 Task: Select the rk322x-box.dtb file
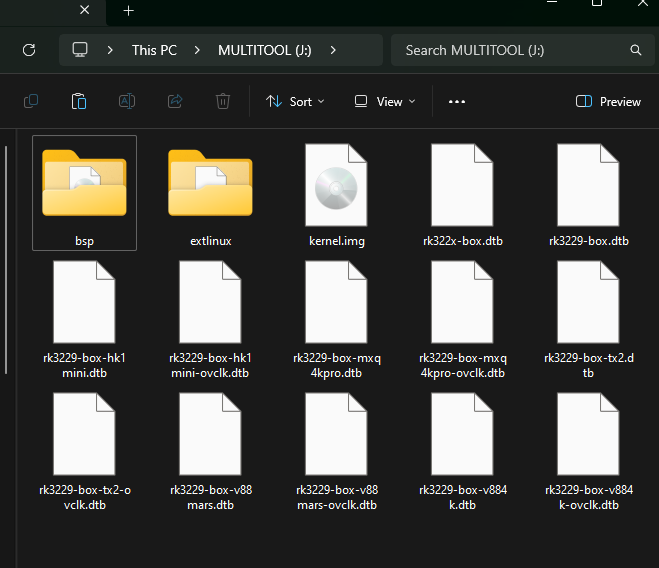point(462,193)
